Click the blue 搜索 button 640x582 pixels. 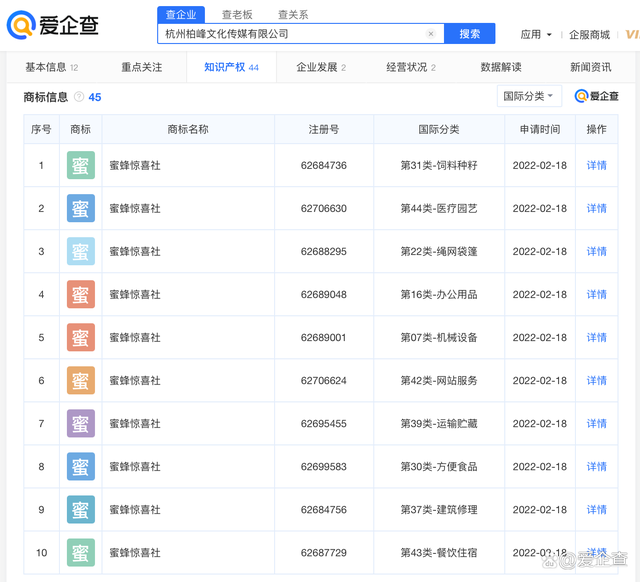[469, 34]
